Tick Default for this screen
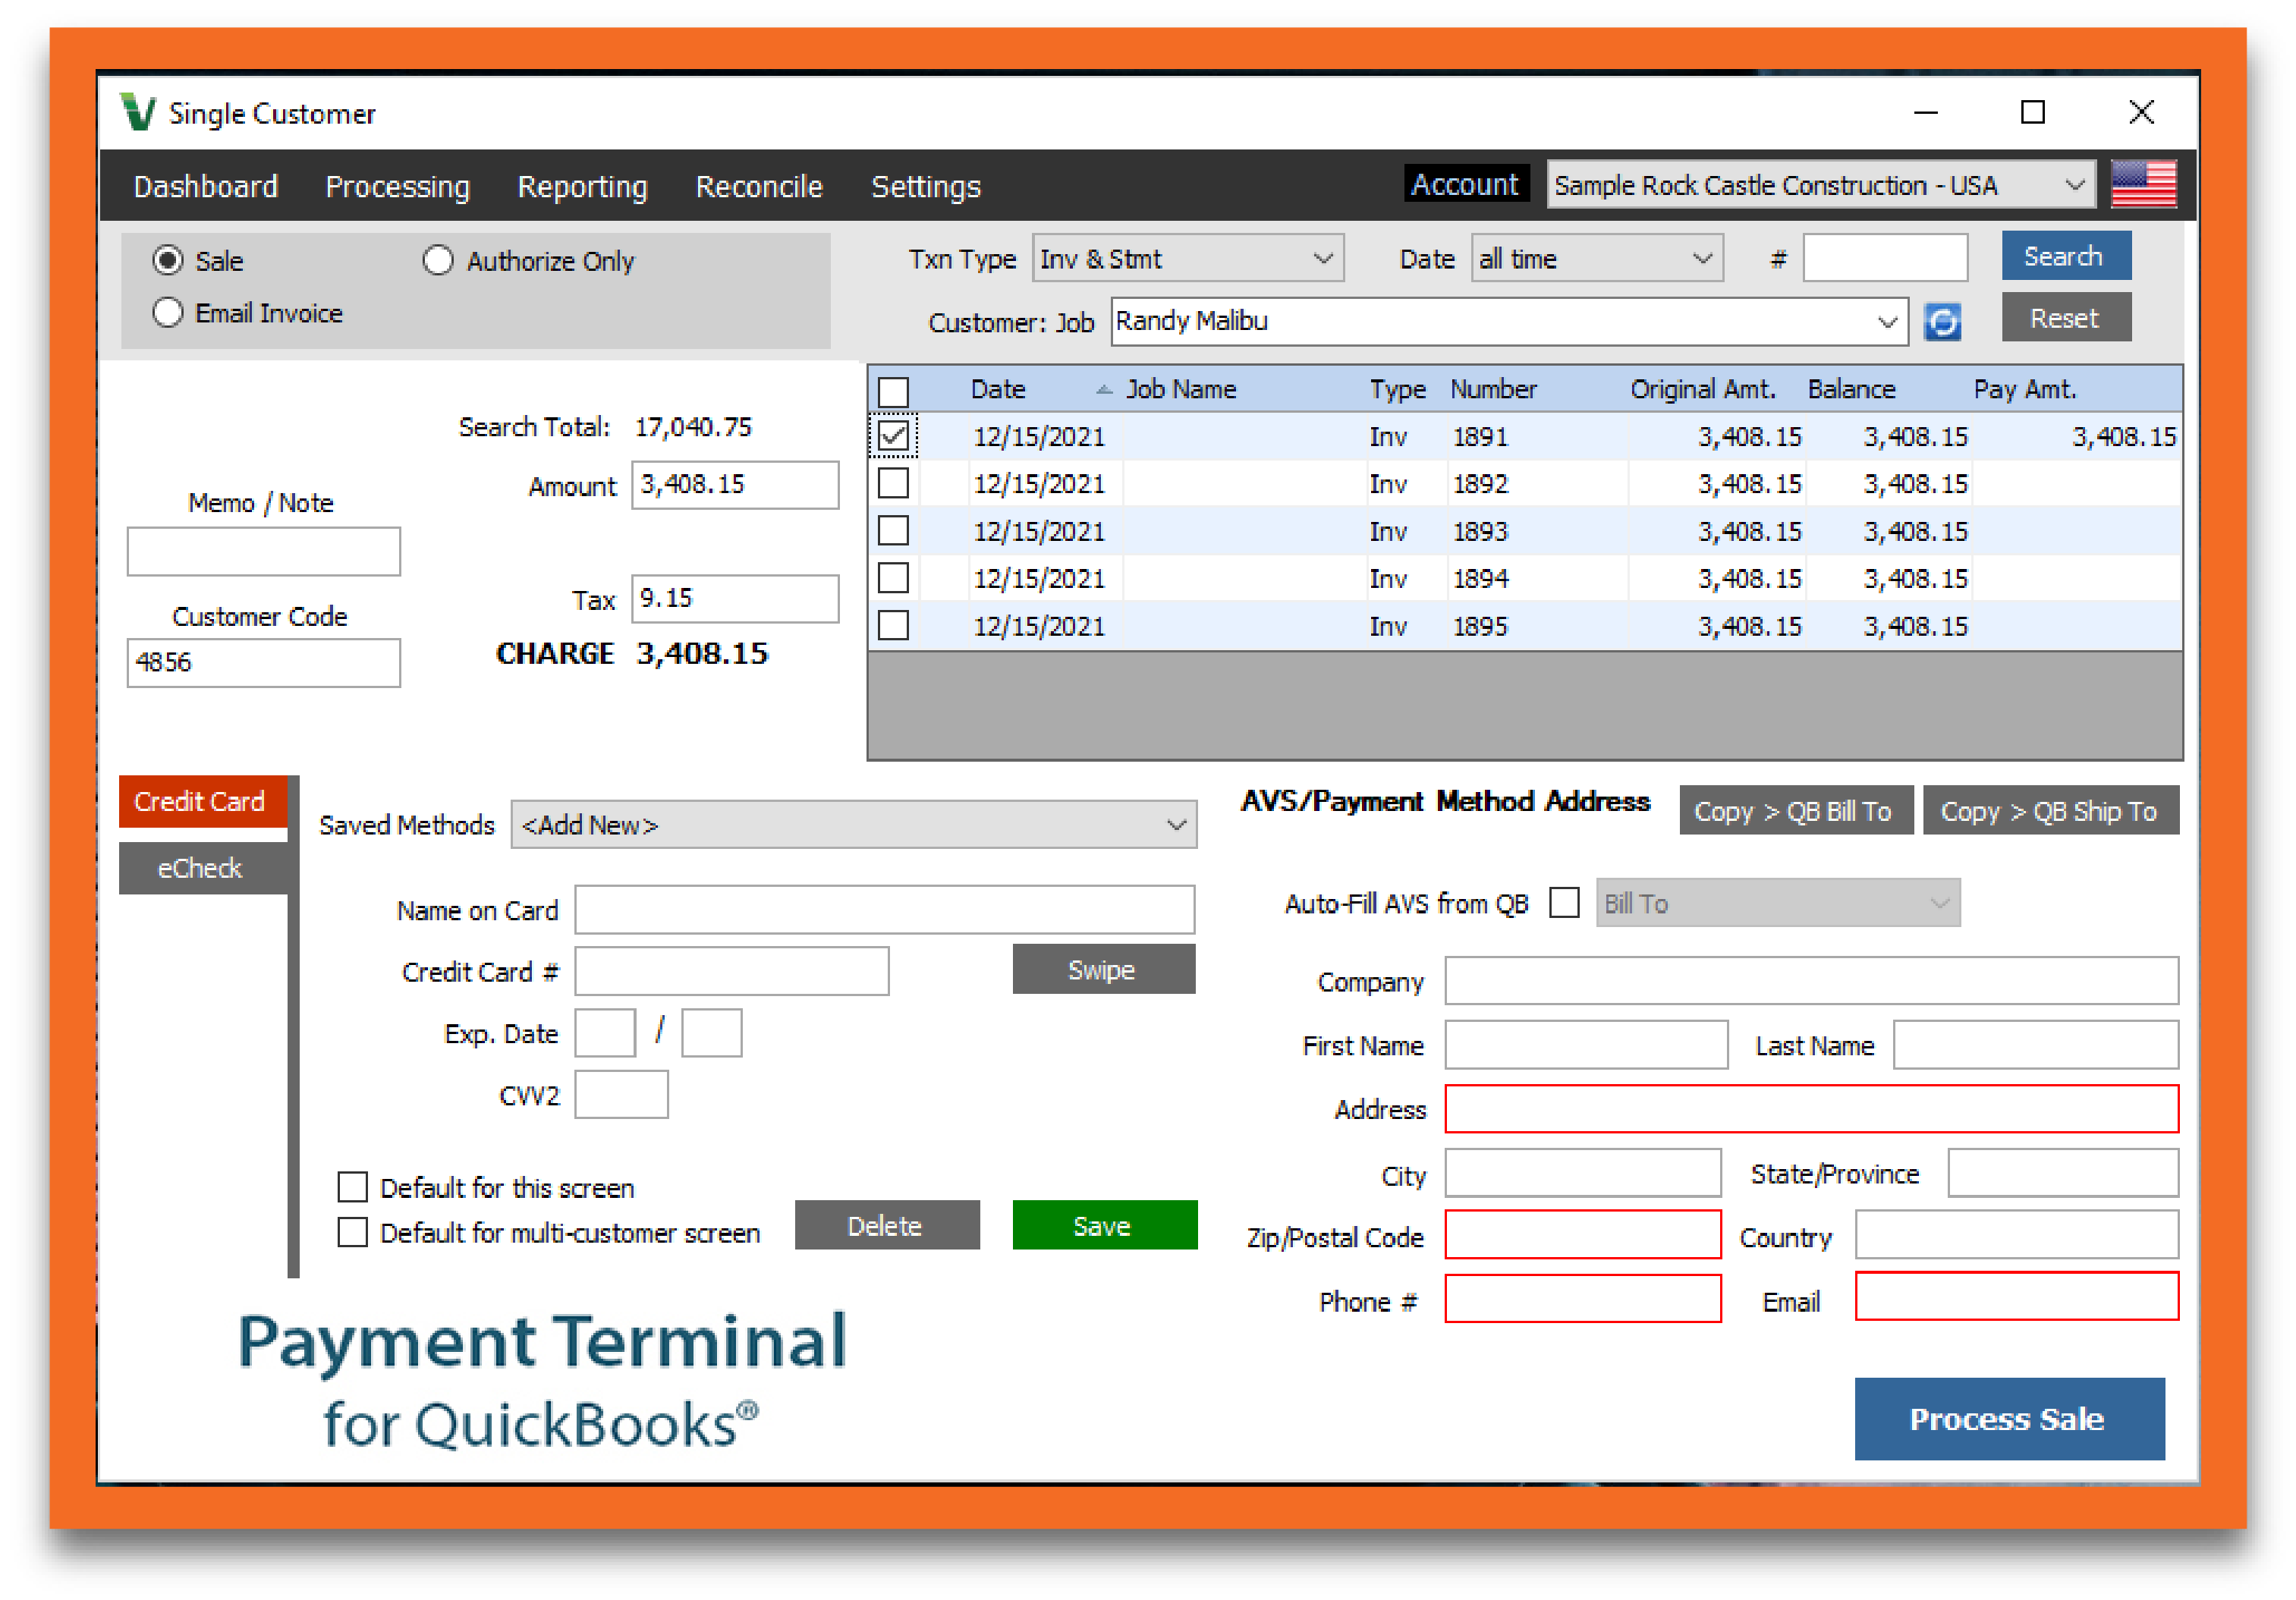This screenshot has height=1600, width=2296. coord(352,1187)
